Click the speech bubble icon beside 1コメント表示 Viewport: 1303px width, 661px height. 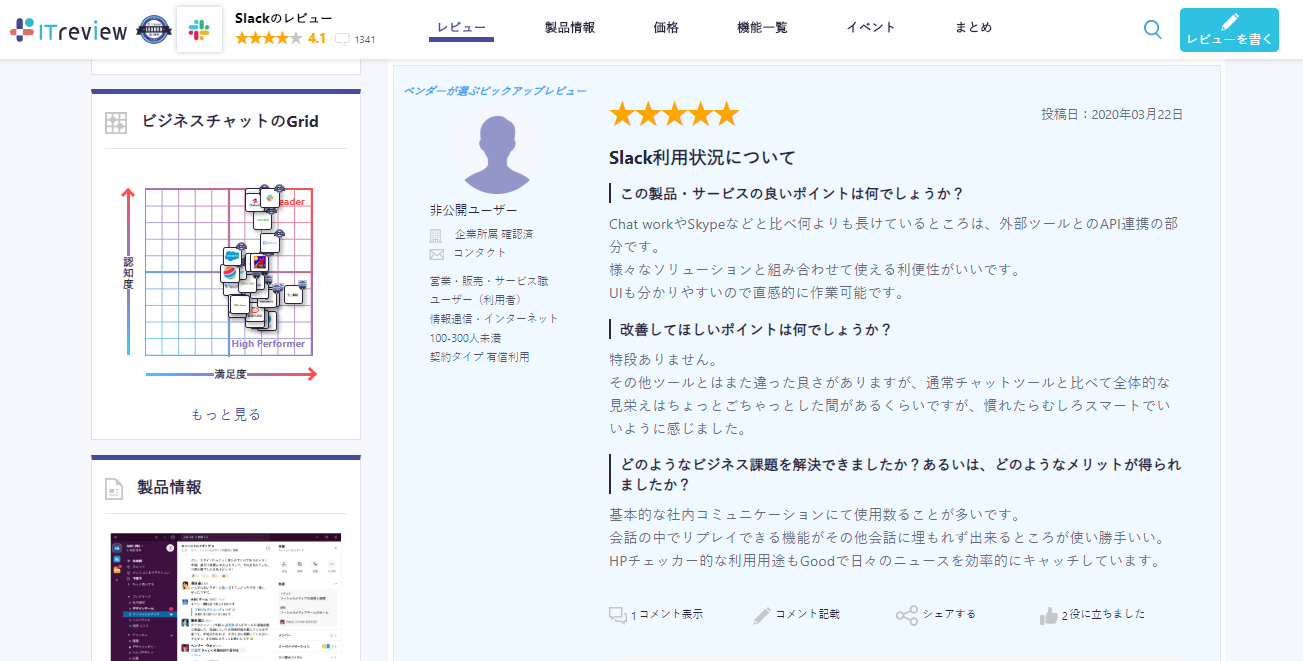618,614
